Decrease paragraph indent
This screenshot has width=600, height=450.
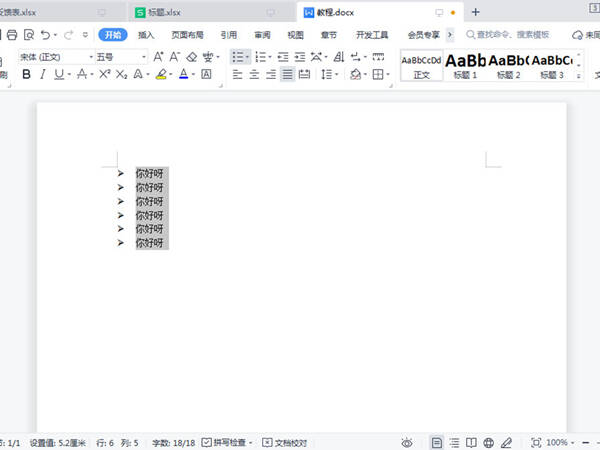[x=283, y=57]
